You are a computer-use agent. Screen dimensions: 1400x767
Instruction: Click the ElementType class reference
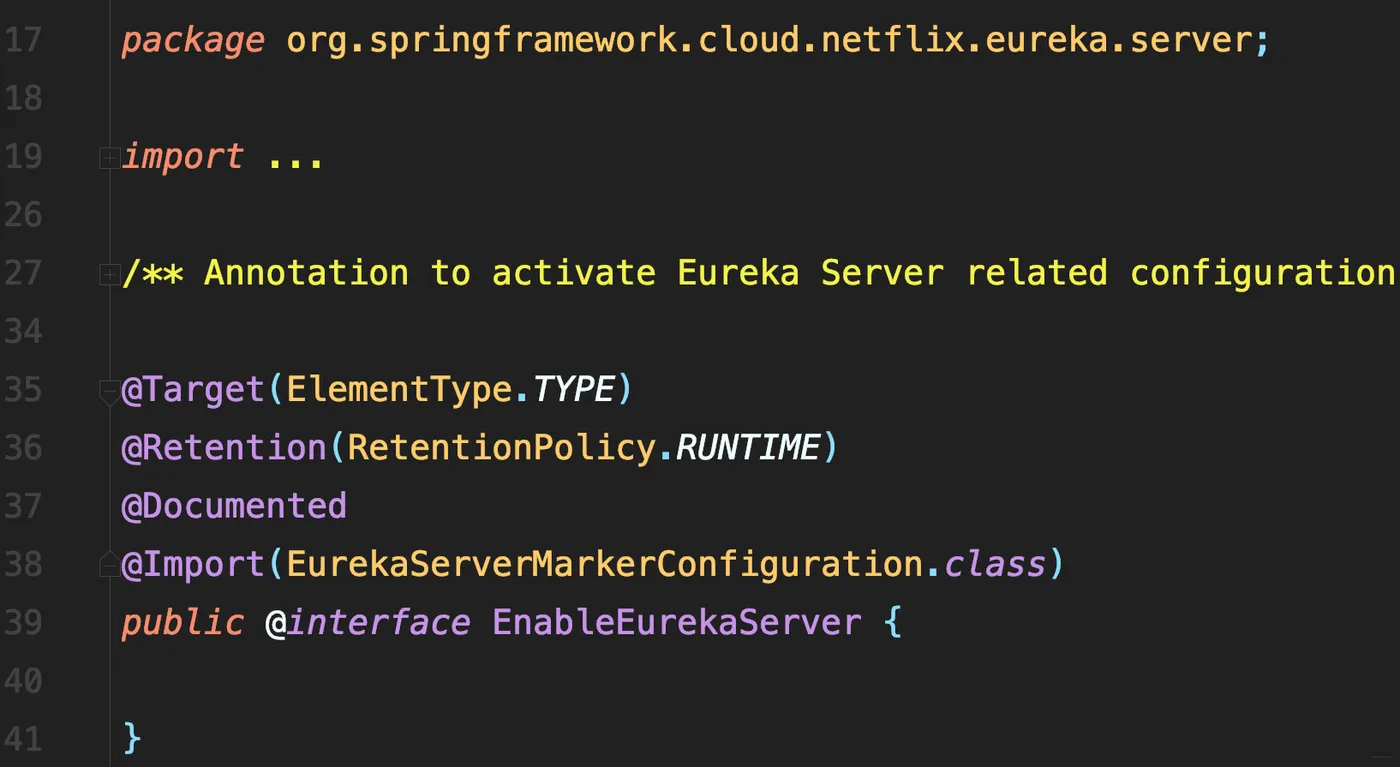tap(399, 390)
